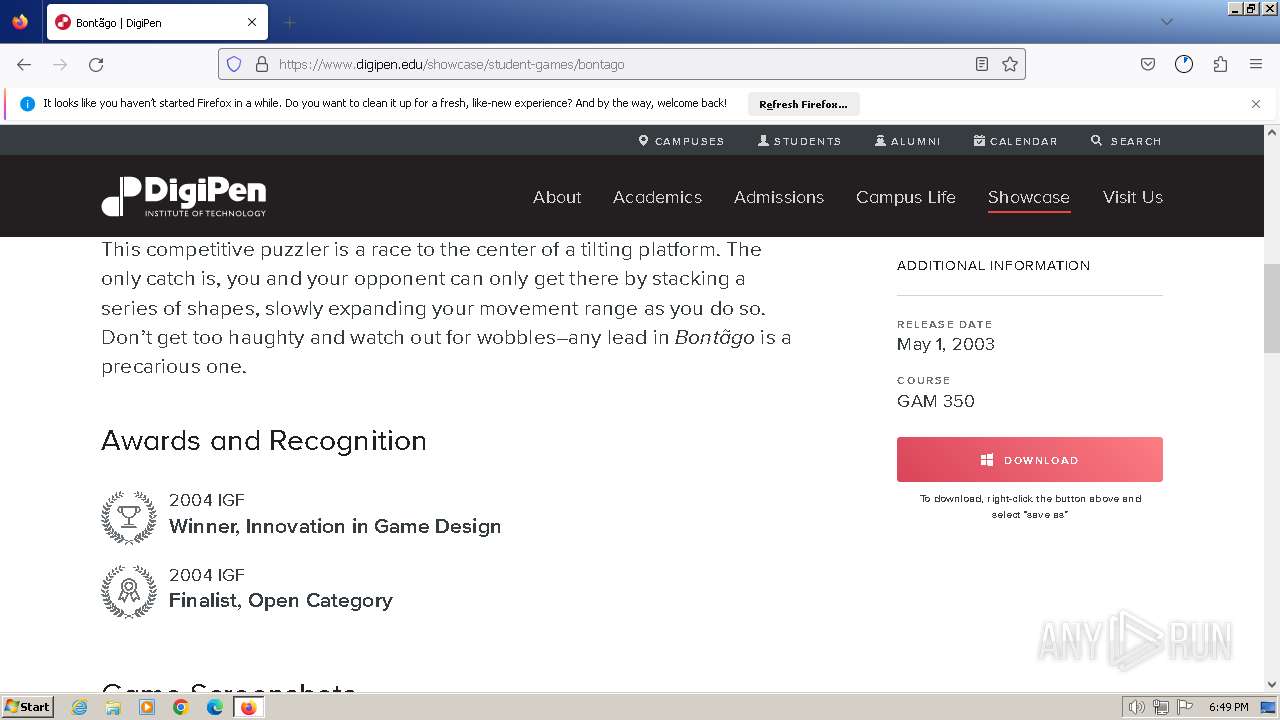Click the IGF Finalist ribbon icon
Image resolution: width=1280 pixels, height=720 pixels.
click(129, 591)
